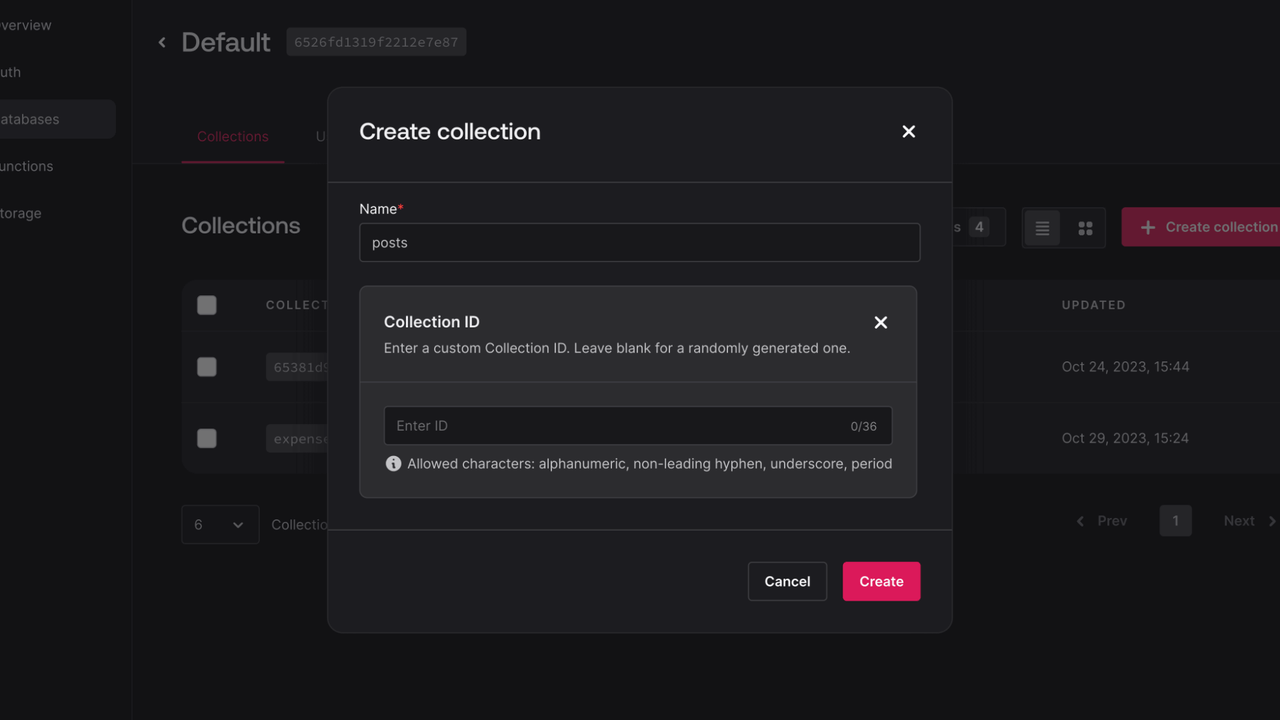Go back using the arrow beside Default

[x=162, y=42]
